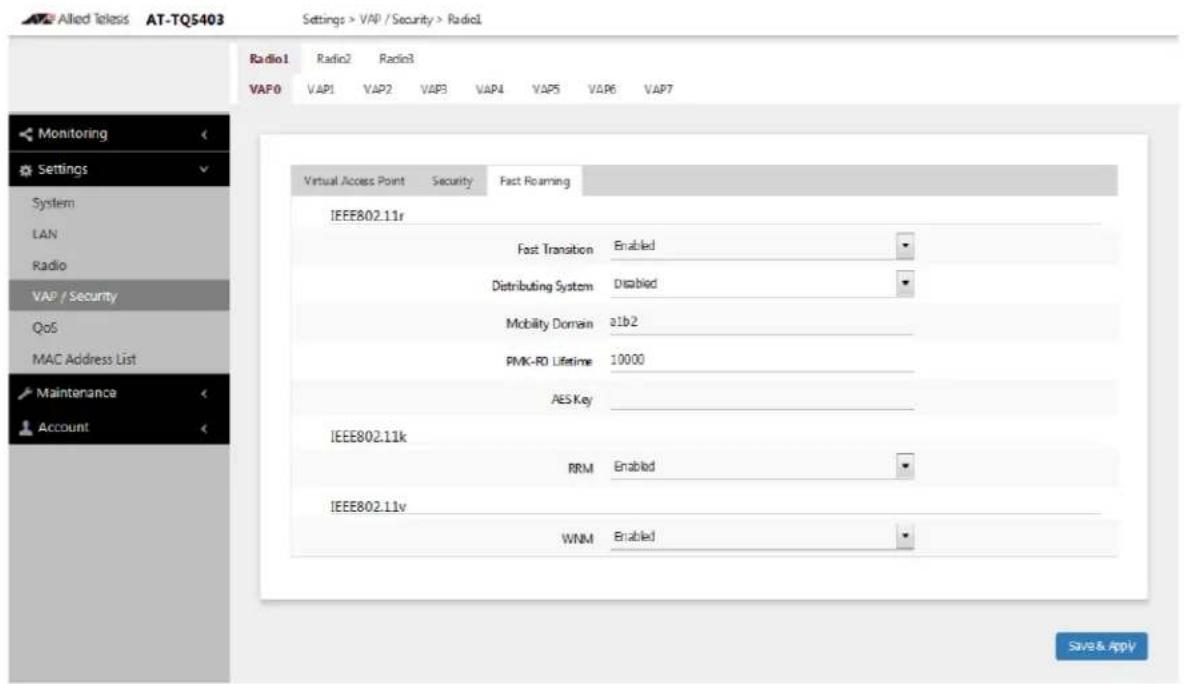Open the RRM dropdown
Viewport: 1184px width, 684px height.
(762, 467)
